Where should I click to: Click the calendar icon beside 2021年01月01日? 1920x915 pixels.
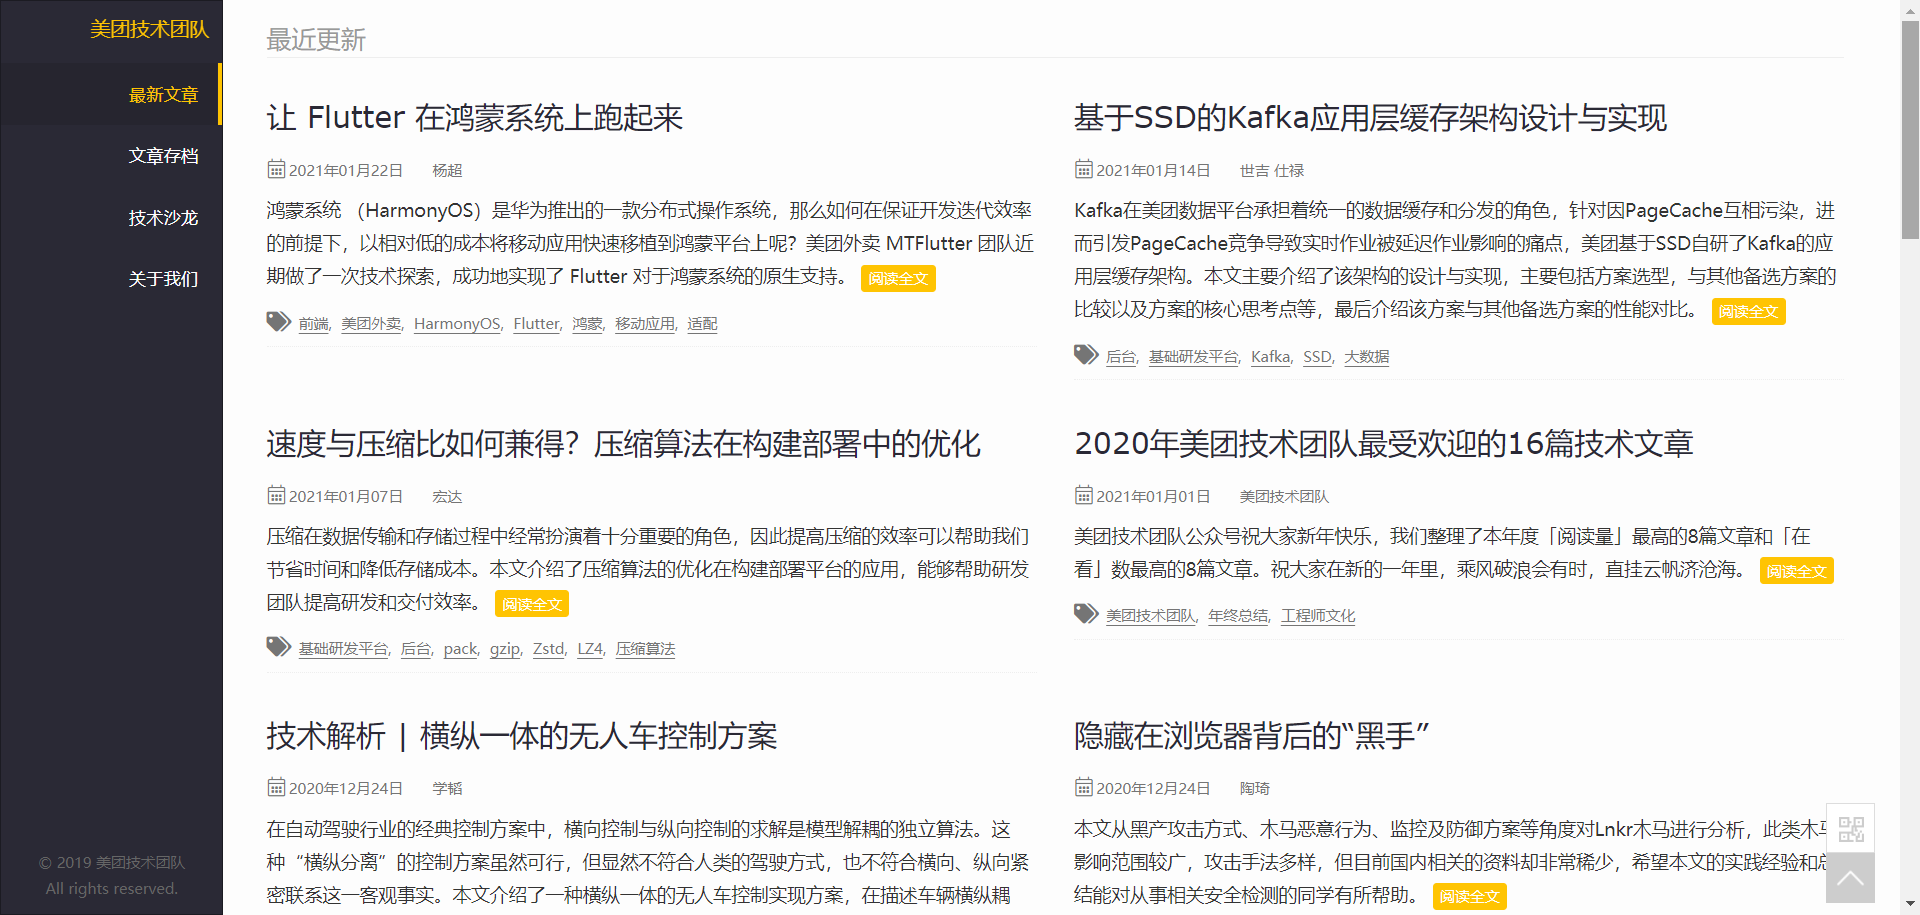click(x=1084, y=495)
